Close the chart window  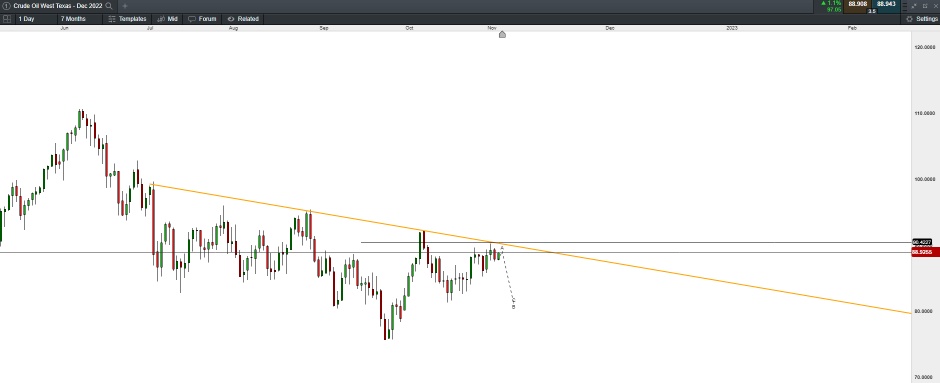(x=935, y=5)
